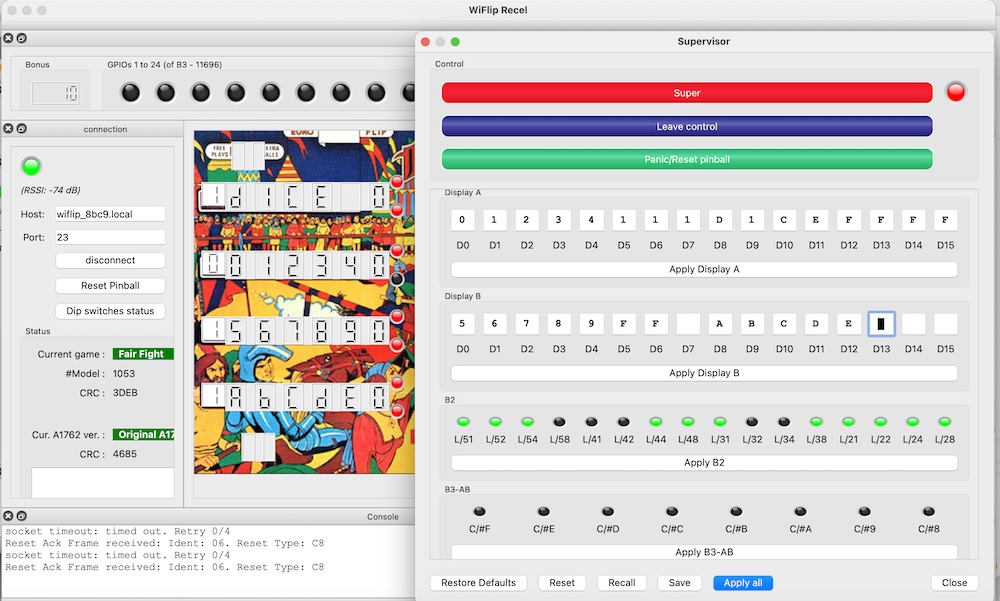Click the green connection status LED
Screen dimensions: 1000x601
(x=29, y=166)
